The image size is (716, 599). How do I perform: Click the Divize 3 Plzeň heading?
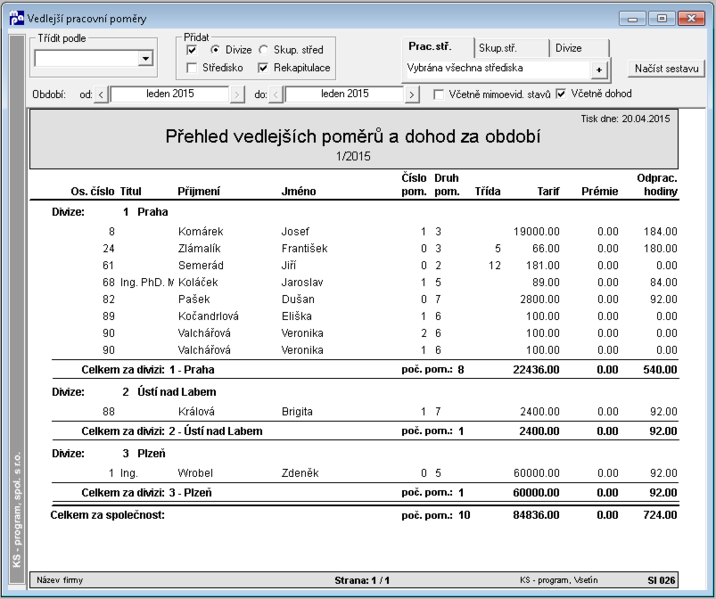(109, 454)
